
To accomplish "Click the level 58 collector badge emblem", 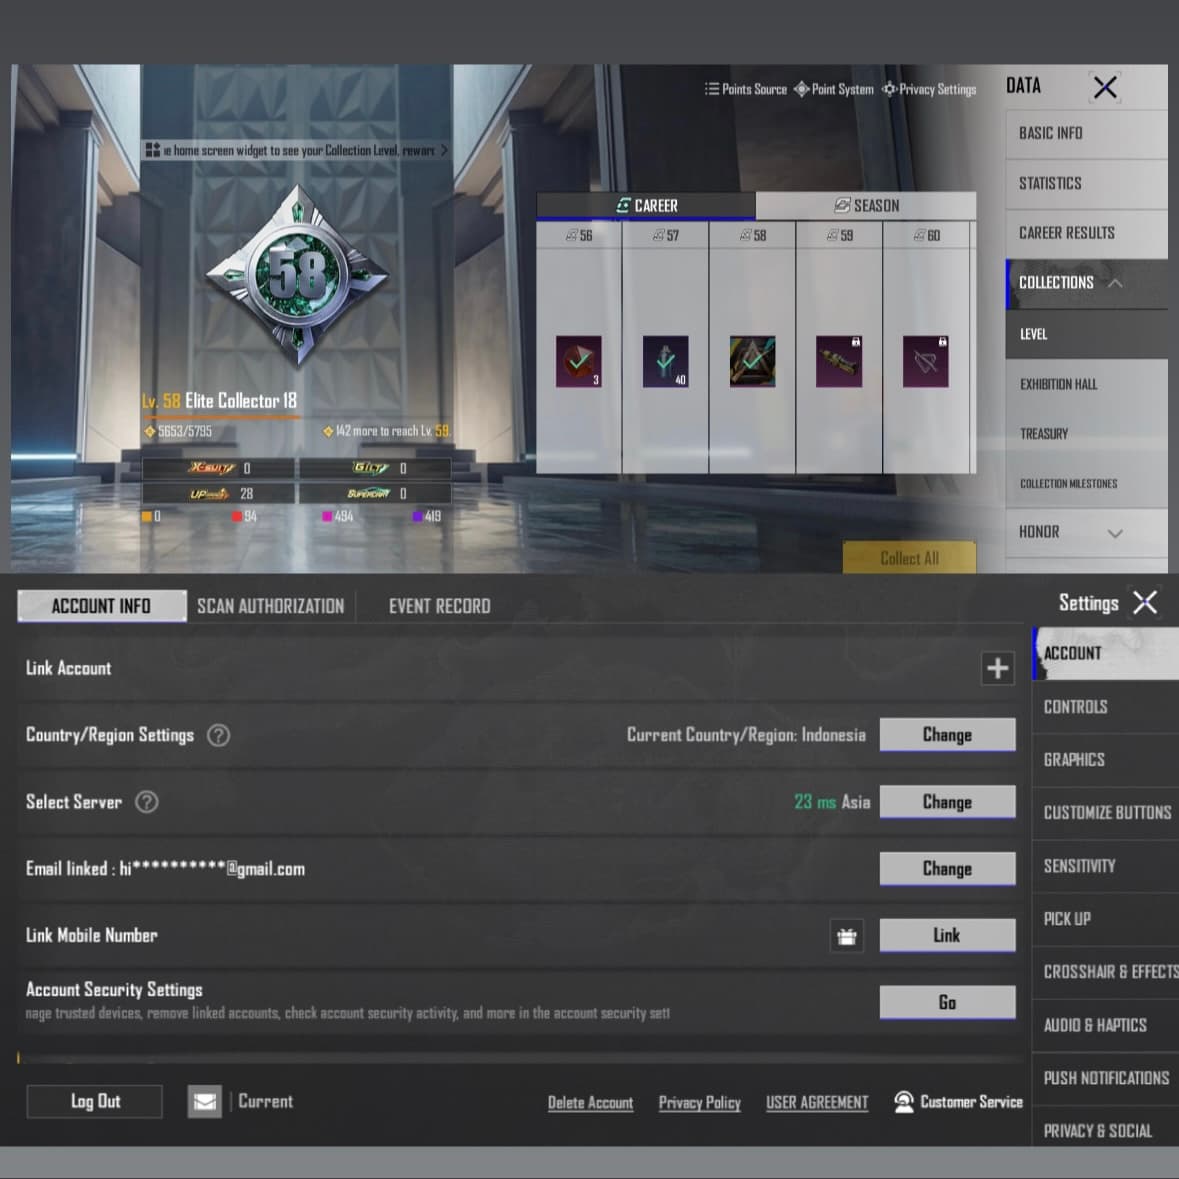I will tap(298, 275).
